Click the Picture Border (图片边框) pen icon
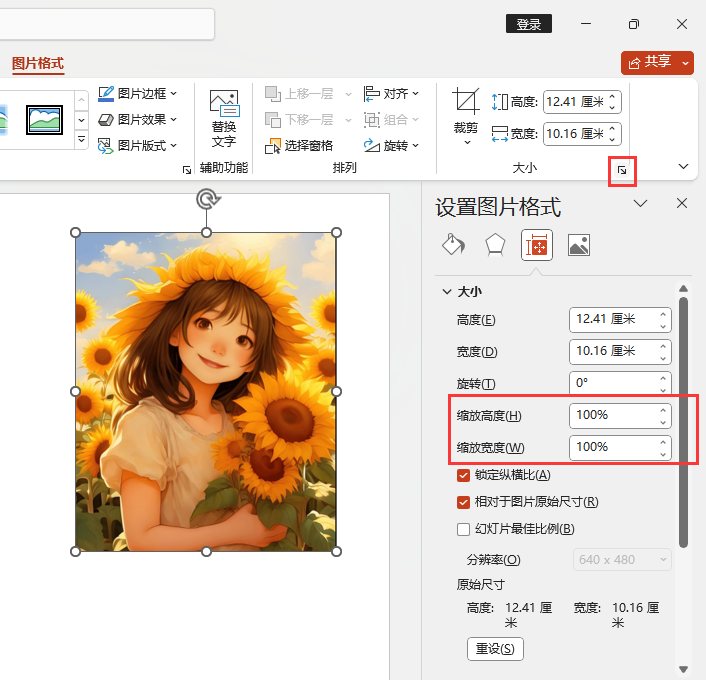706x680 pixels. 106,94
